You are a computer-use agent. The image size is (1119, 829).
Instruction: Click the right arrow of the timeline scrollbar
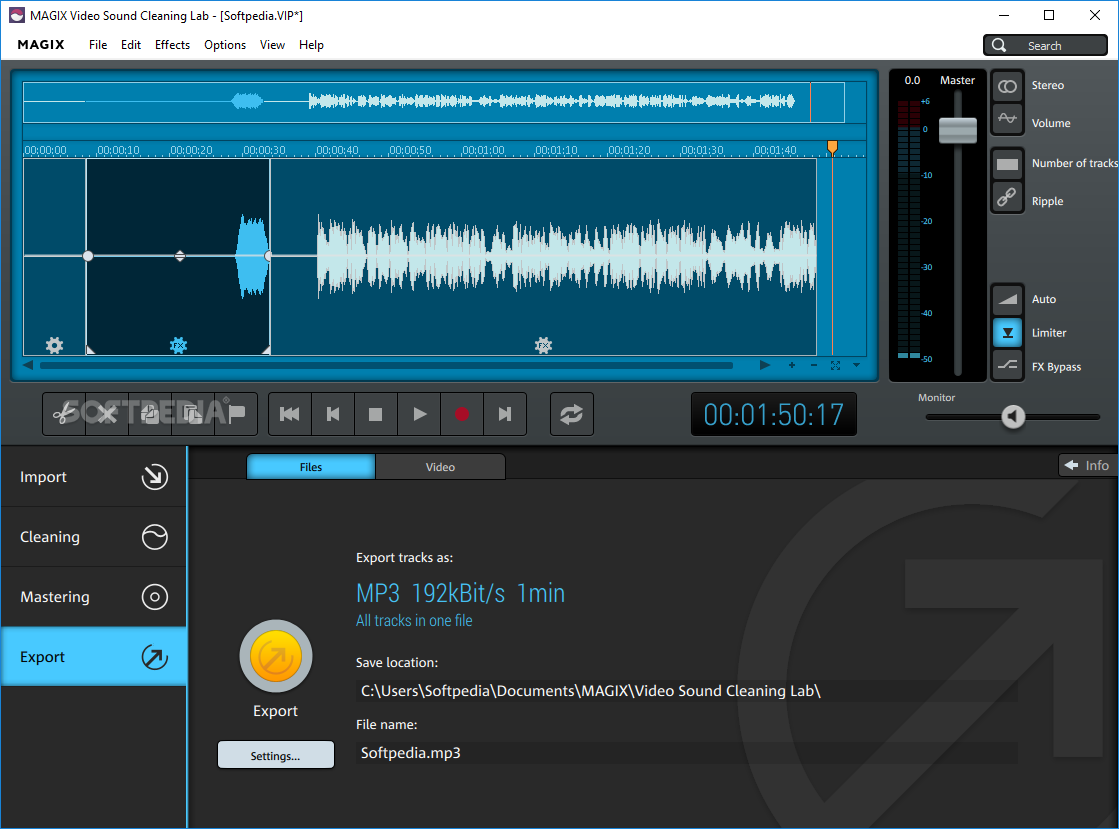tap(765, 365)
